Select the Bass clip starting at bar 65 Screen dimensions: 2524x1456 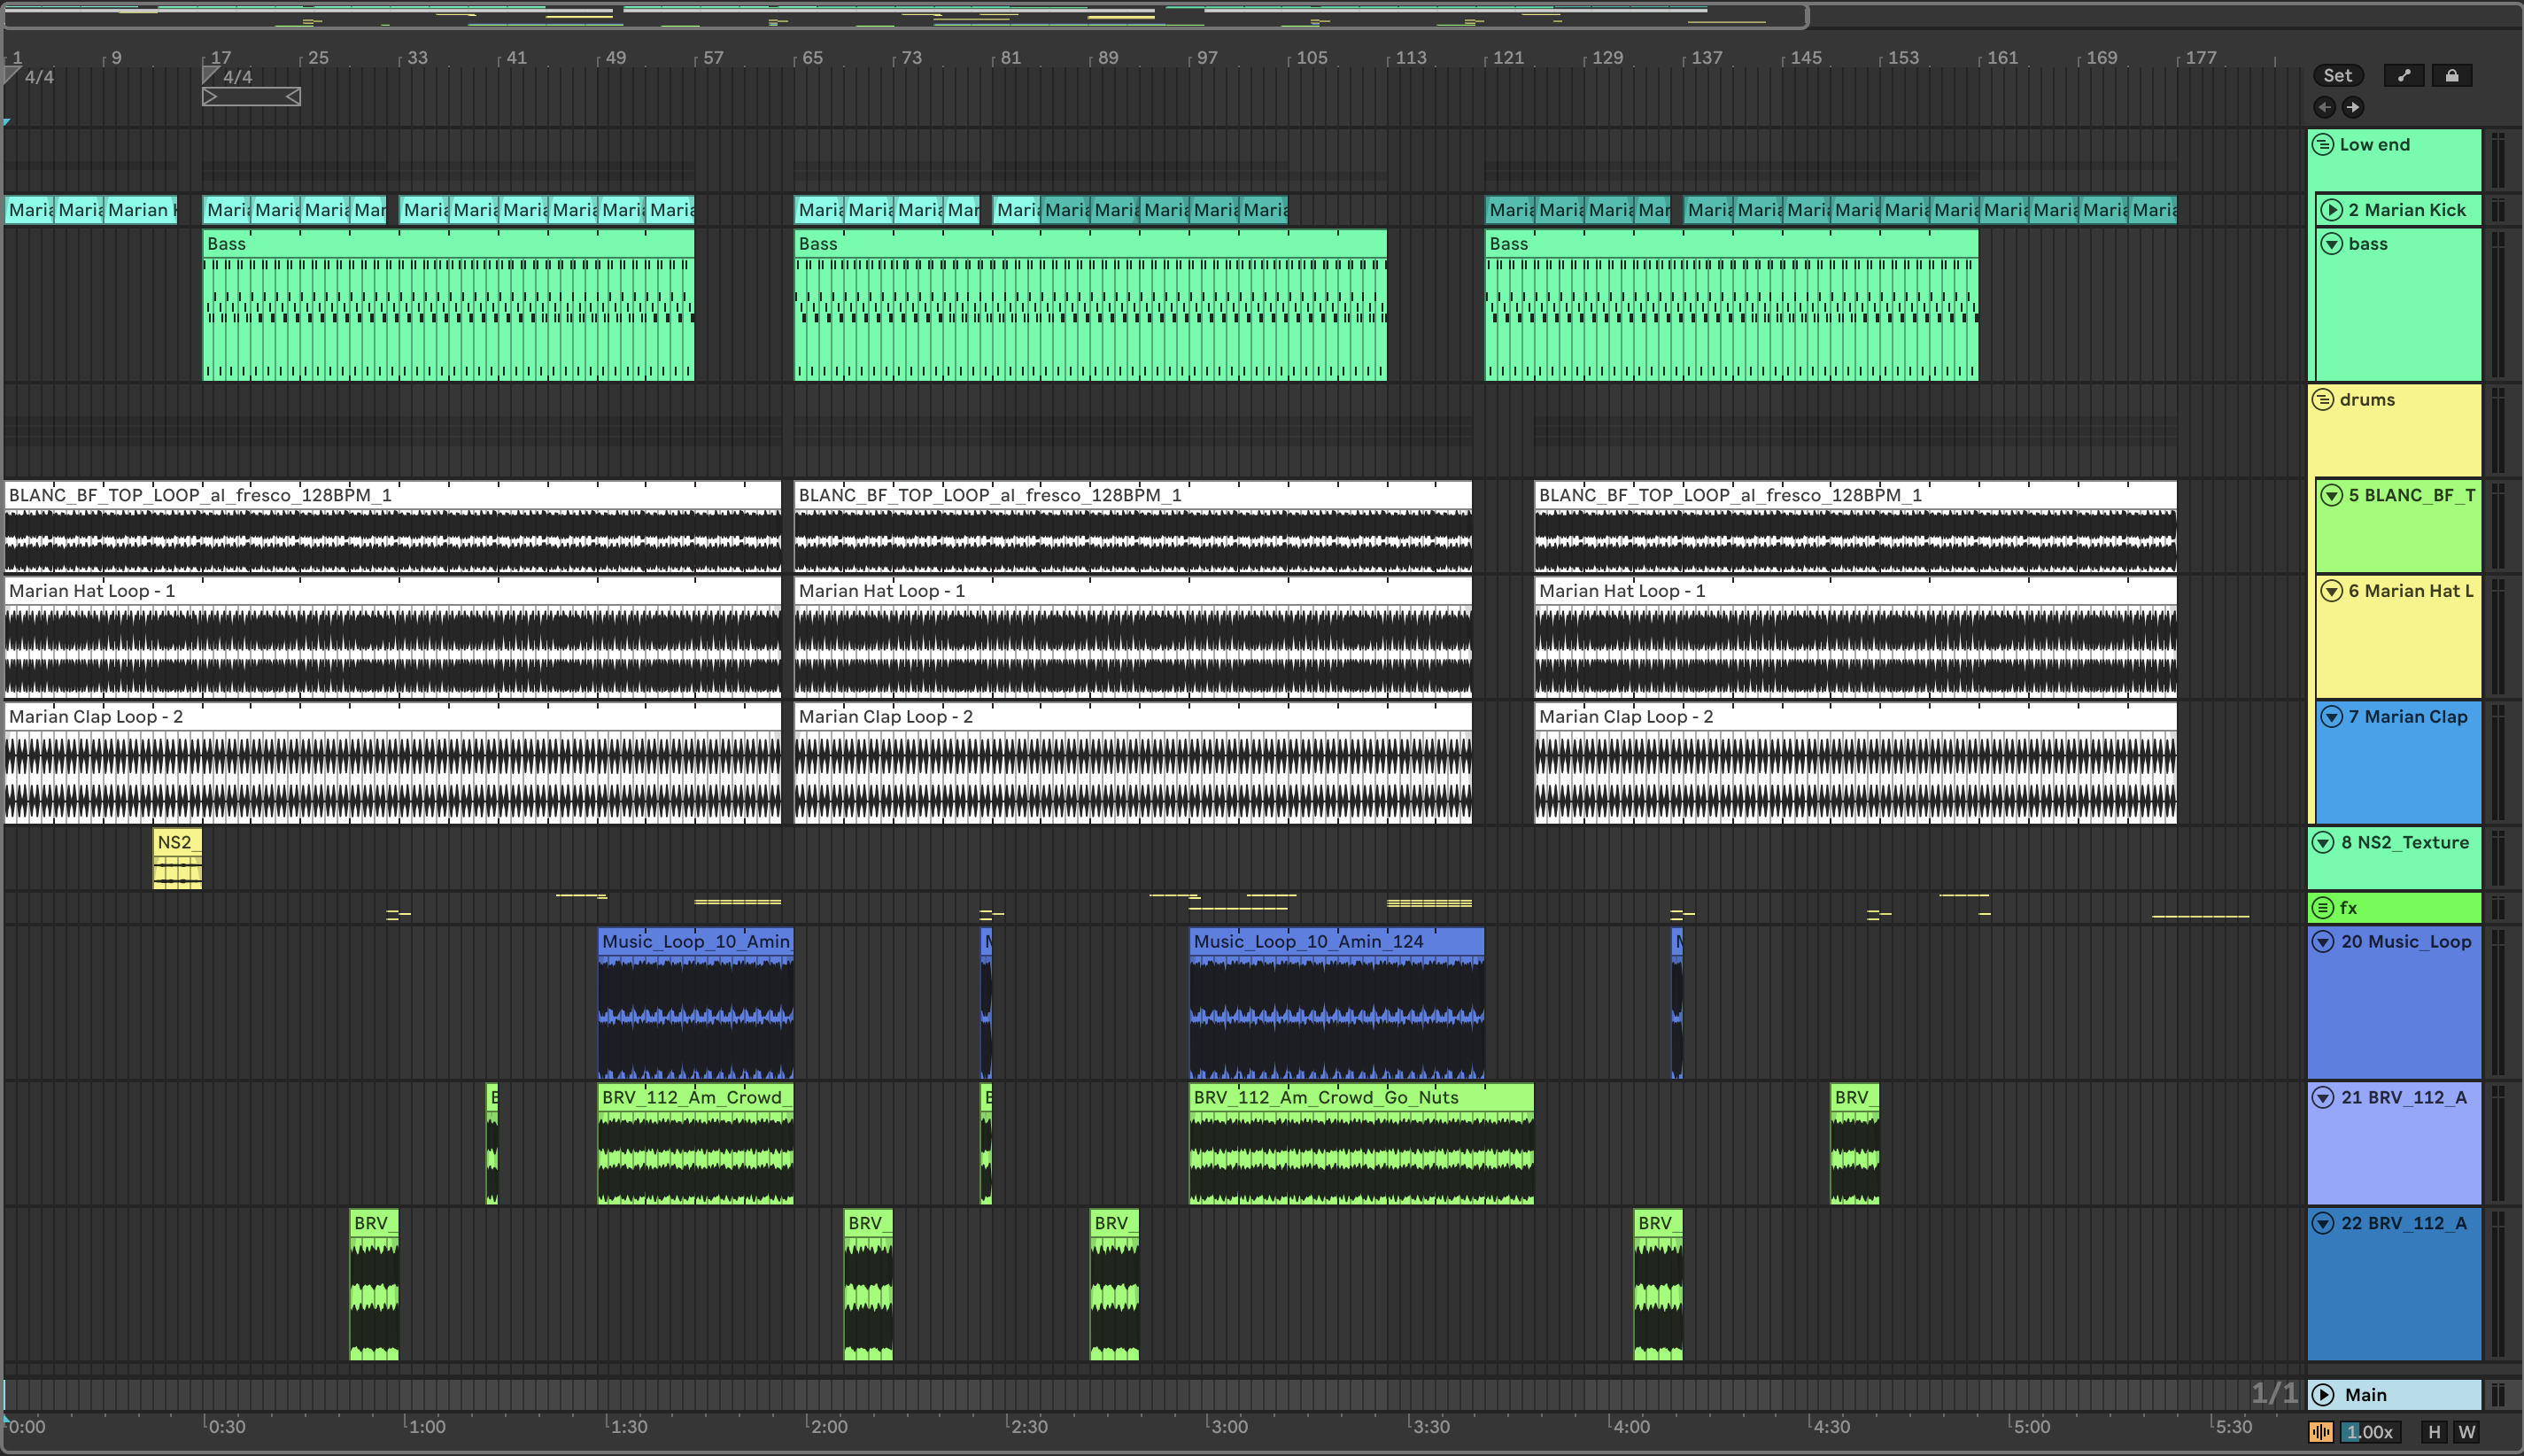[1090, 305]
